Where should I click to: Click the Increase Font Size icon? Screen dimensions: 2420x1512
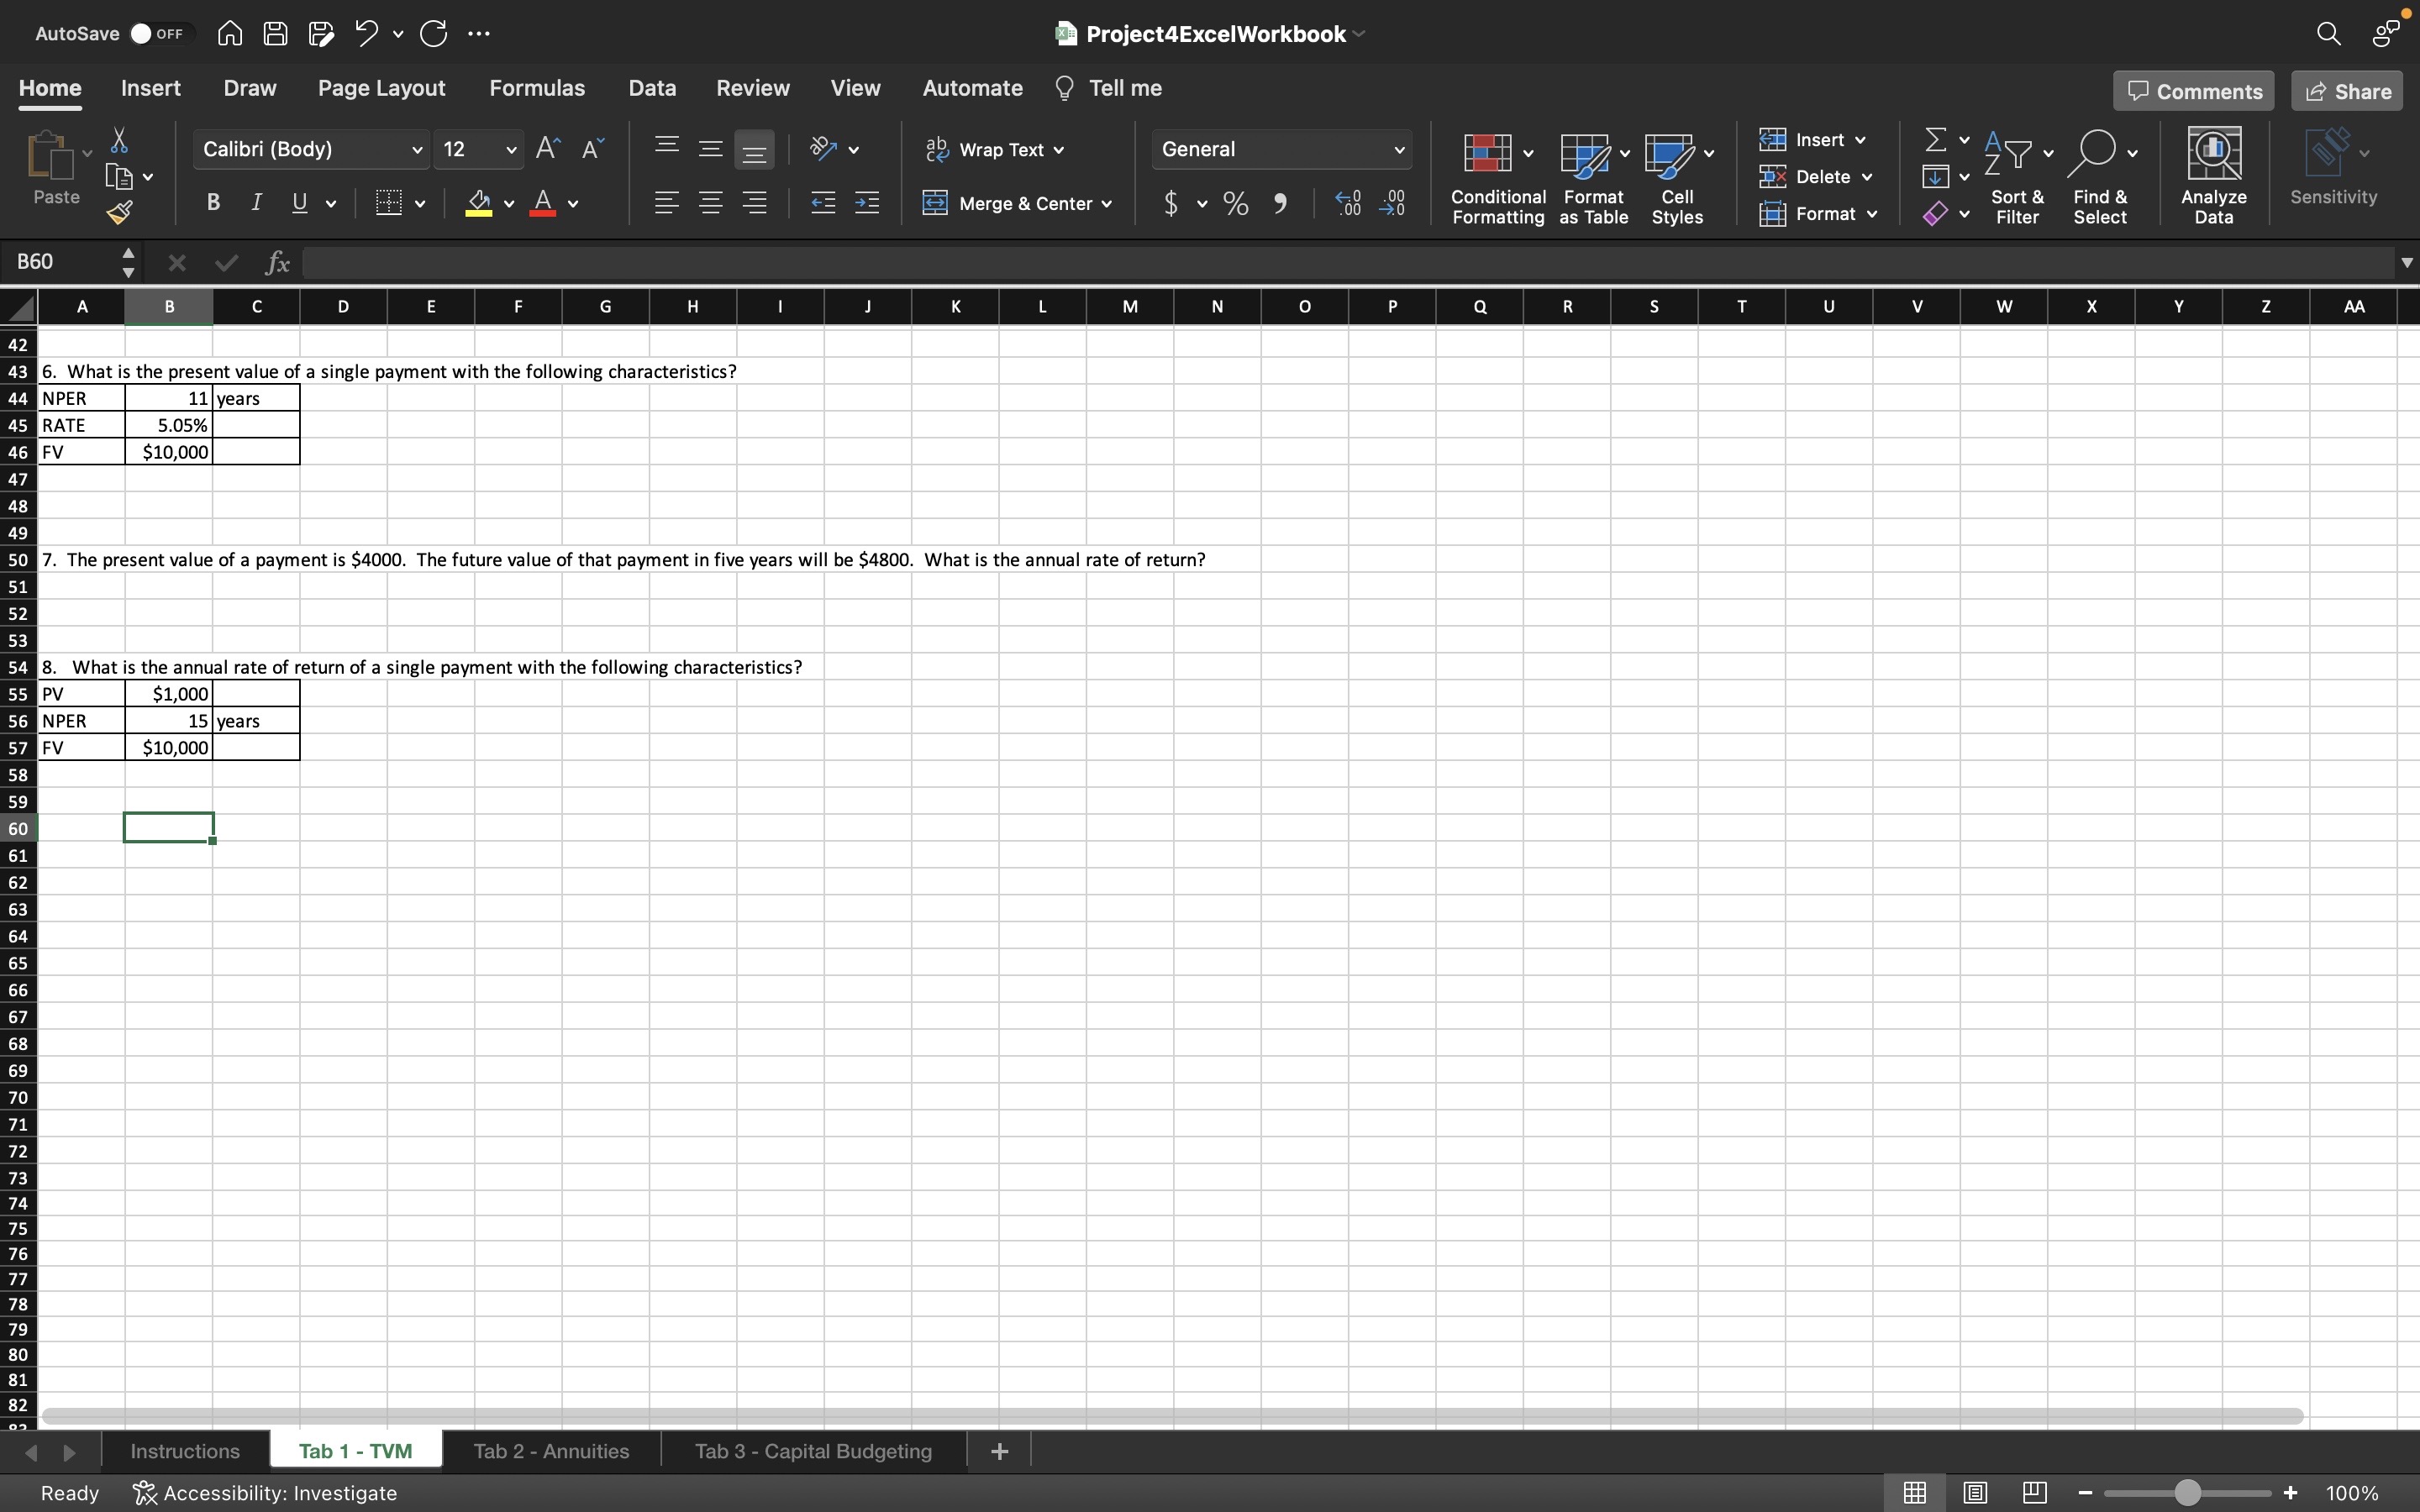[x=547, y=149]
